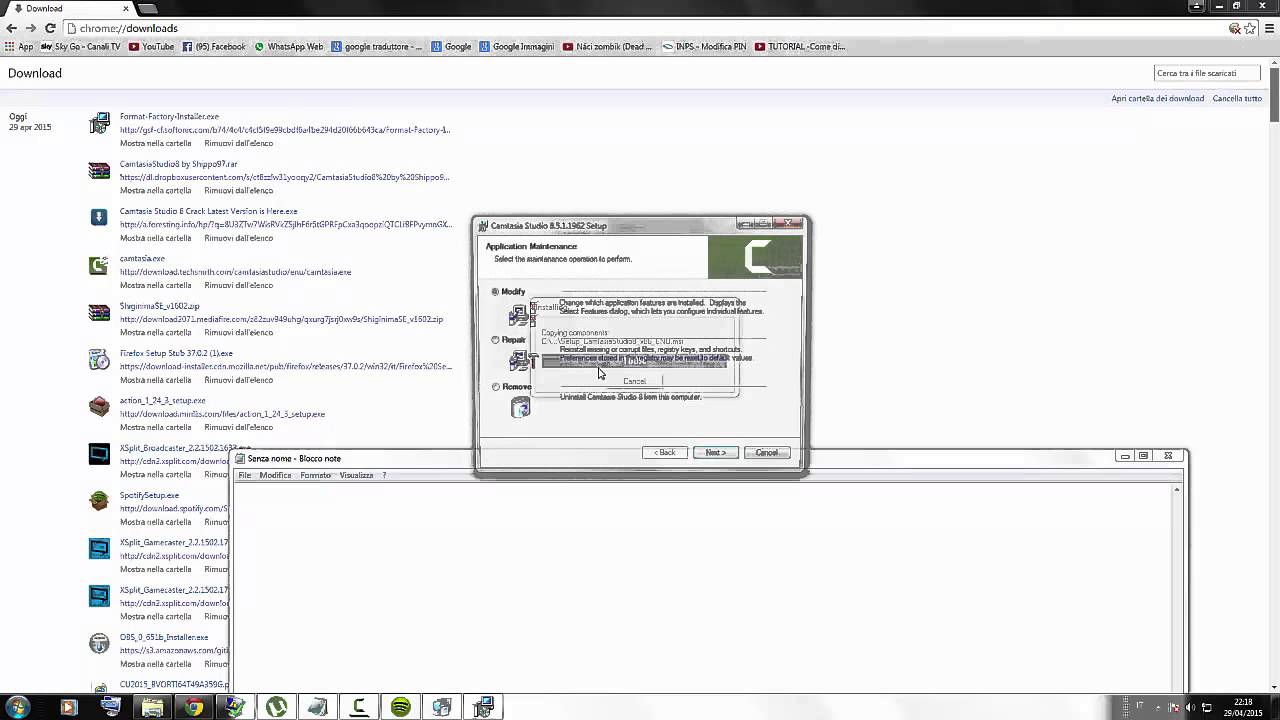Open Google Chrome taskbar icon
This screenshot has height=720, width=1280.
tap(193, 707)
